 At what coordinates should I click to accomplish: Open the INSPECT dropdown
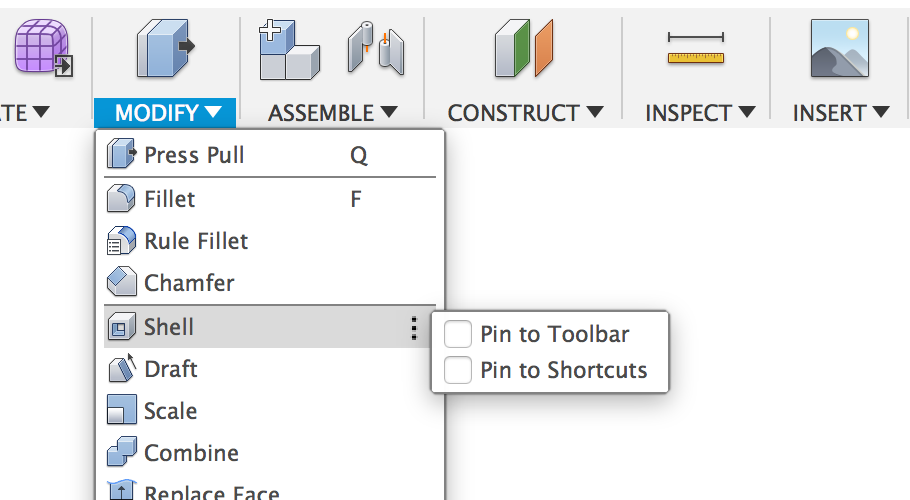(x=699, y=113)
